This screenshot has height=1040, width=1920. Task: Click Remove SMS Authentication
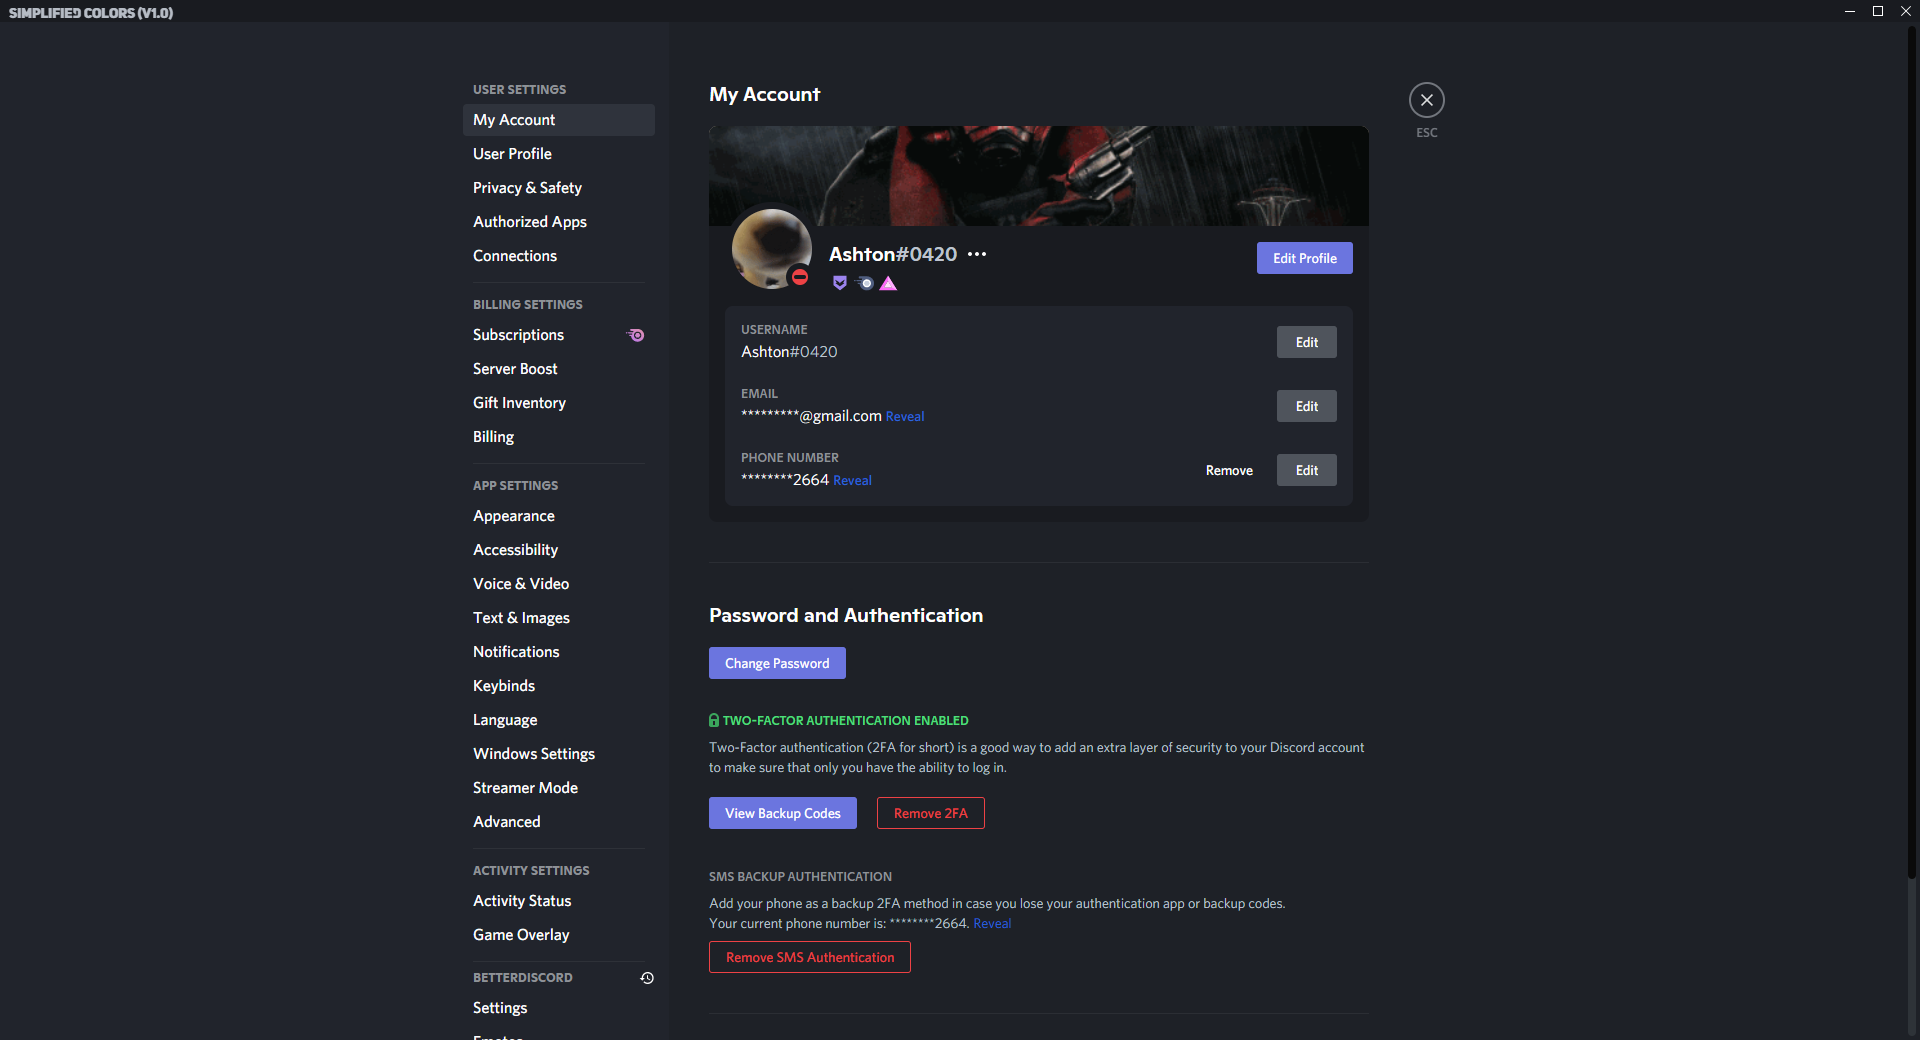tap(809, 957)
